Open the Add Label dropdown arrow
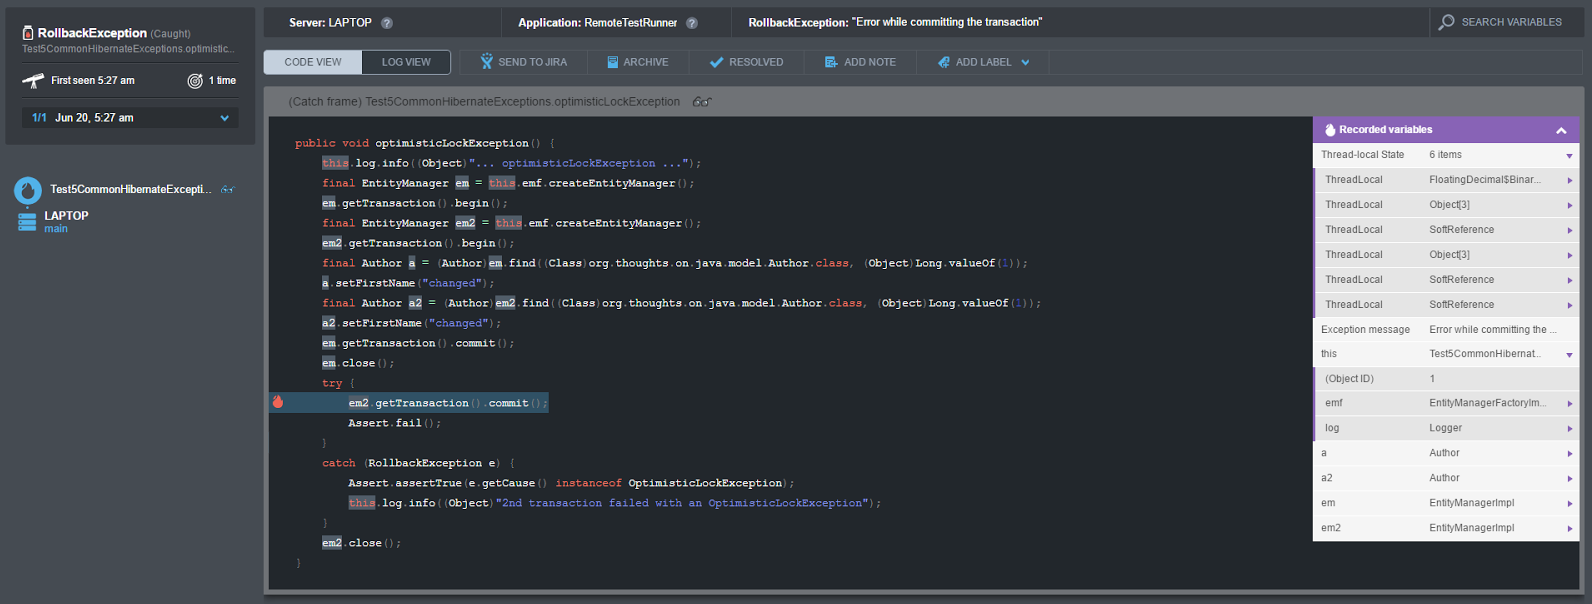This screenshot has height=604, width=1592. (1025, 62)
